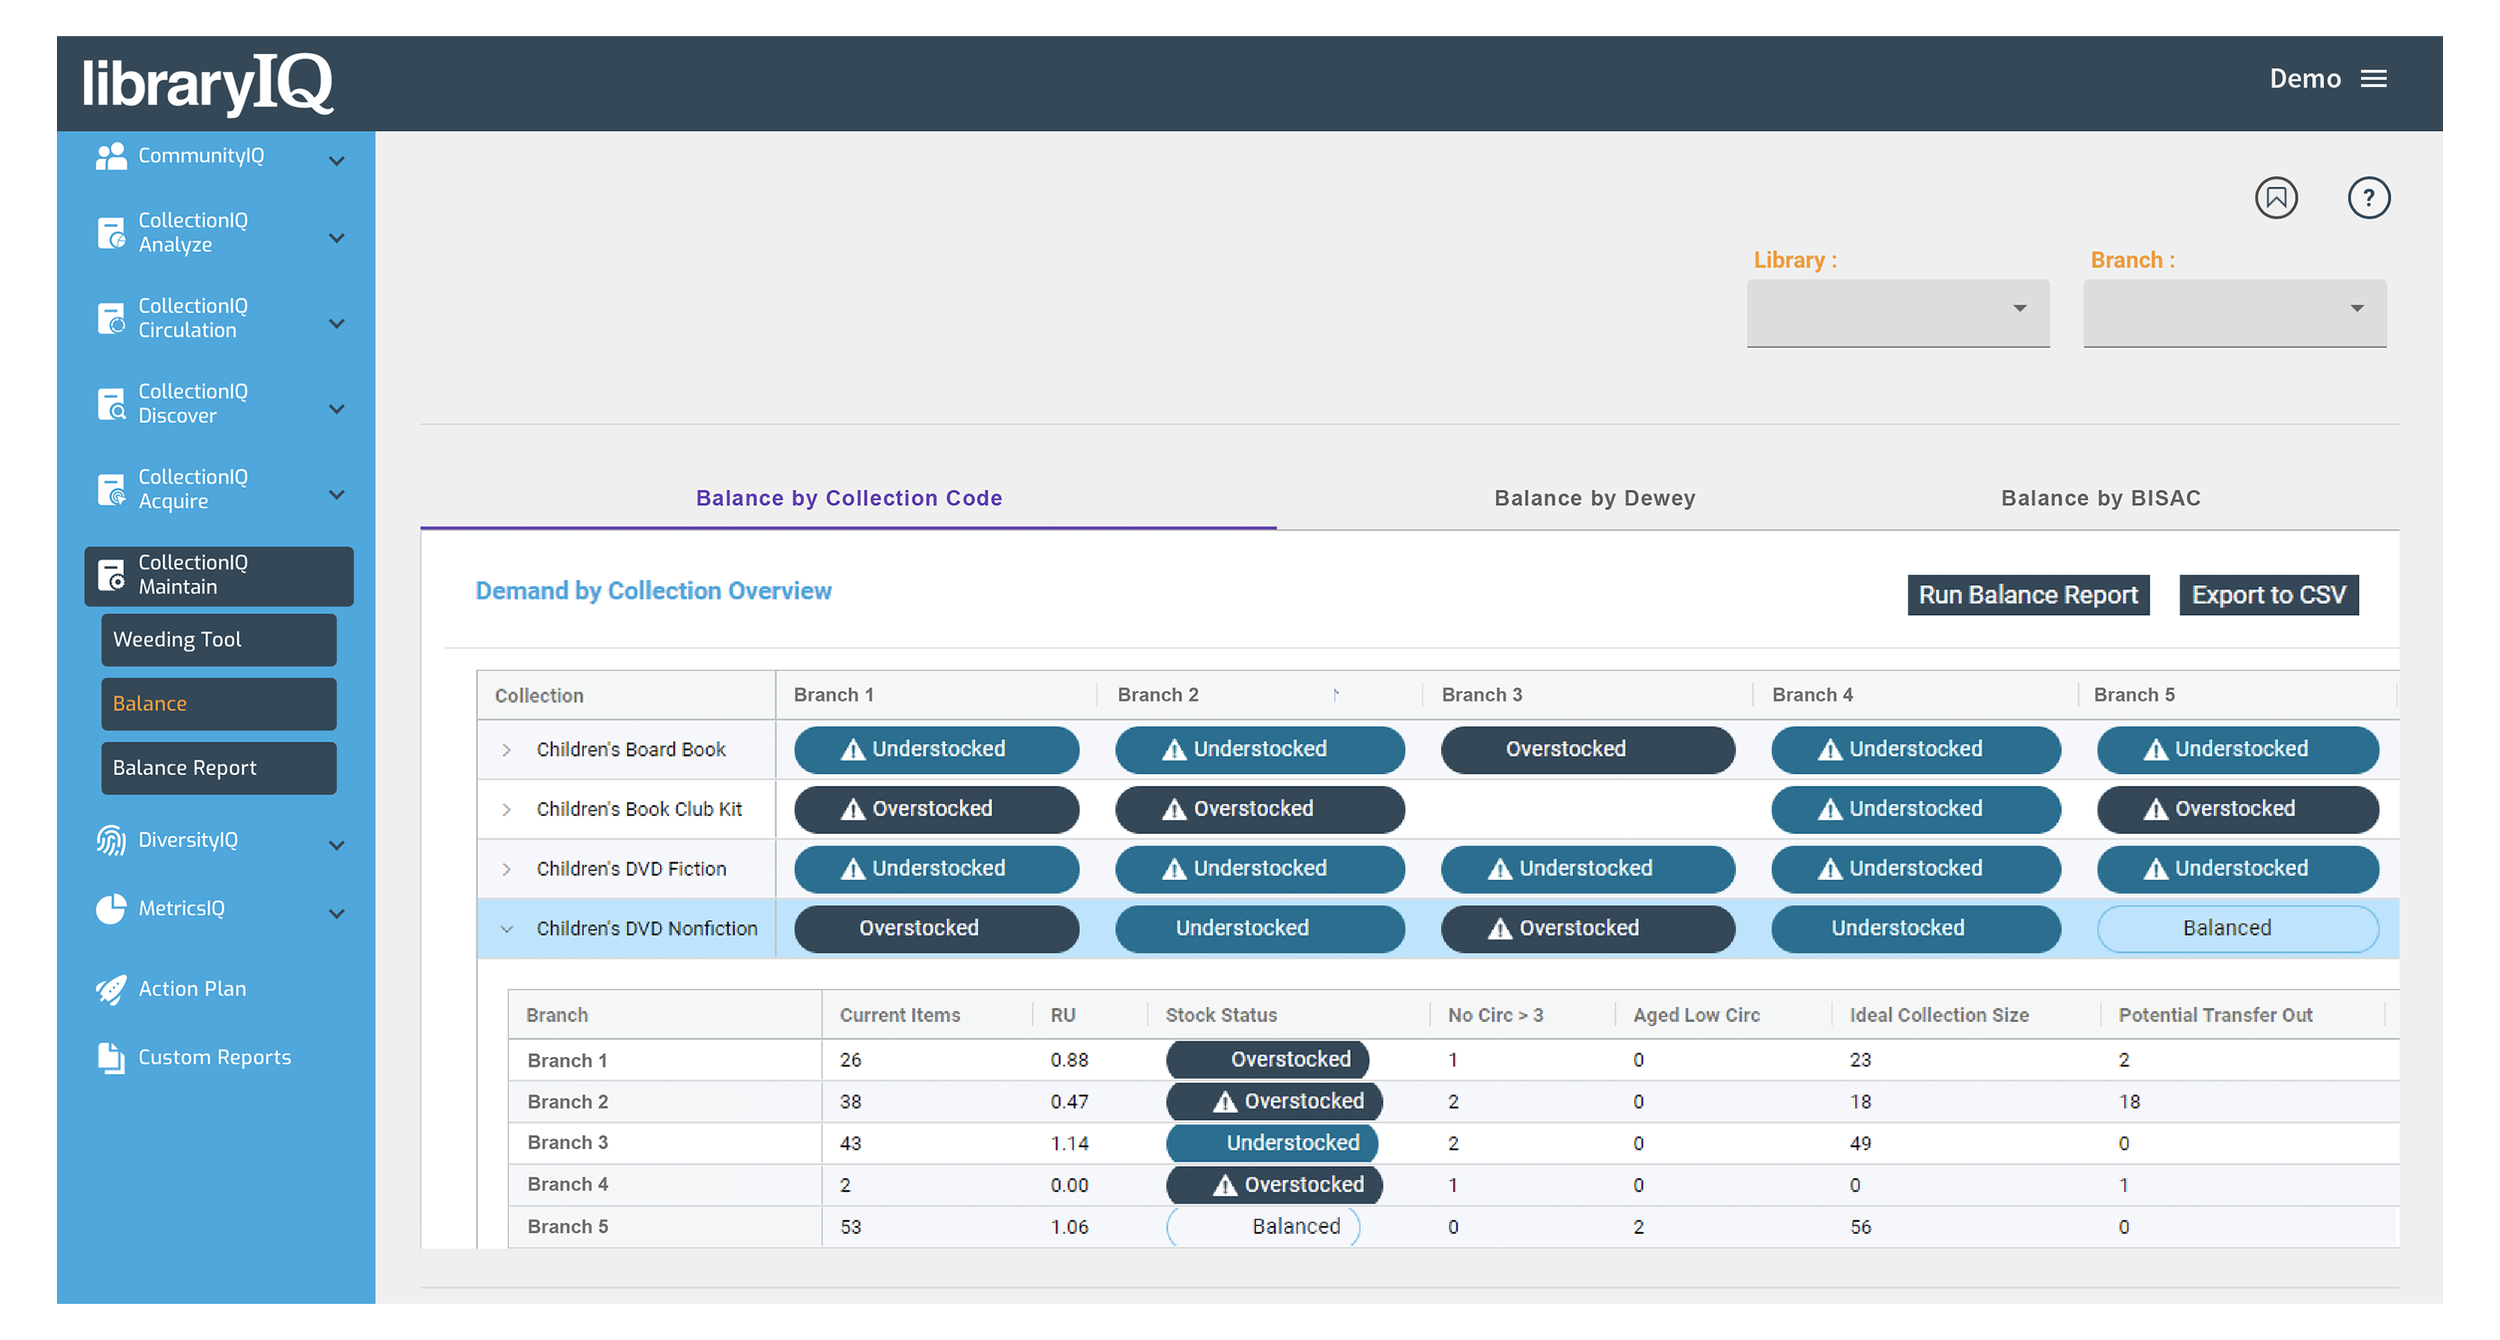Open the Branch dropdown
The image size is (2500, 1340).
(2233, 312)
